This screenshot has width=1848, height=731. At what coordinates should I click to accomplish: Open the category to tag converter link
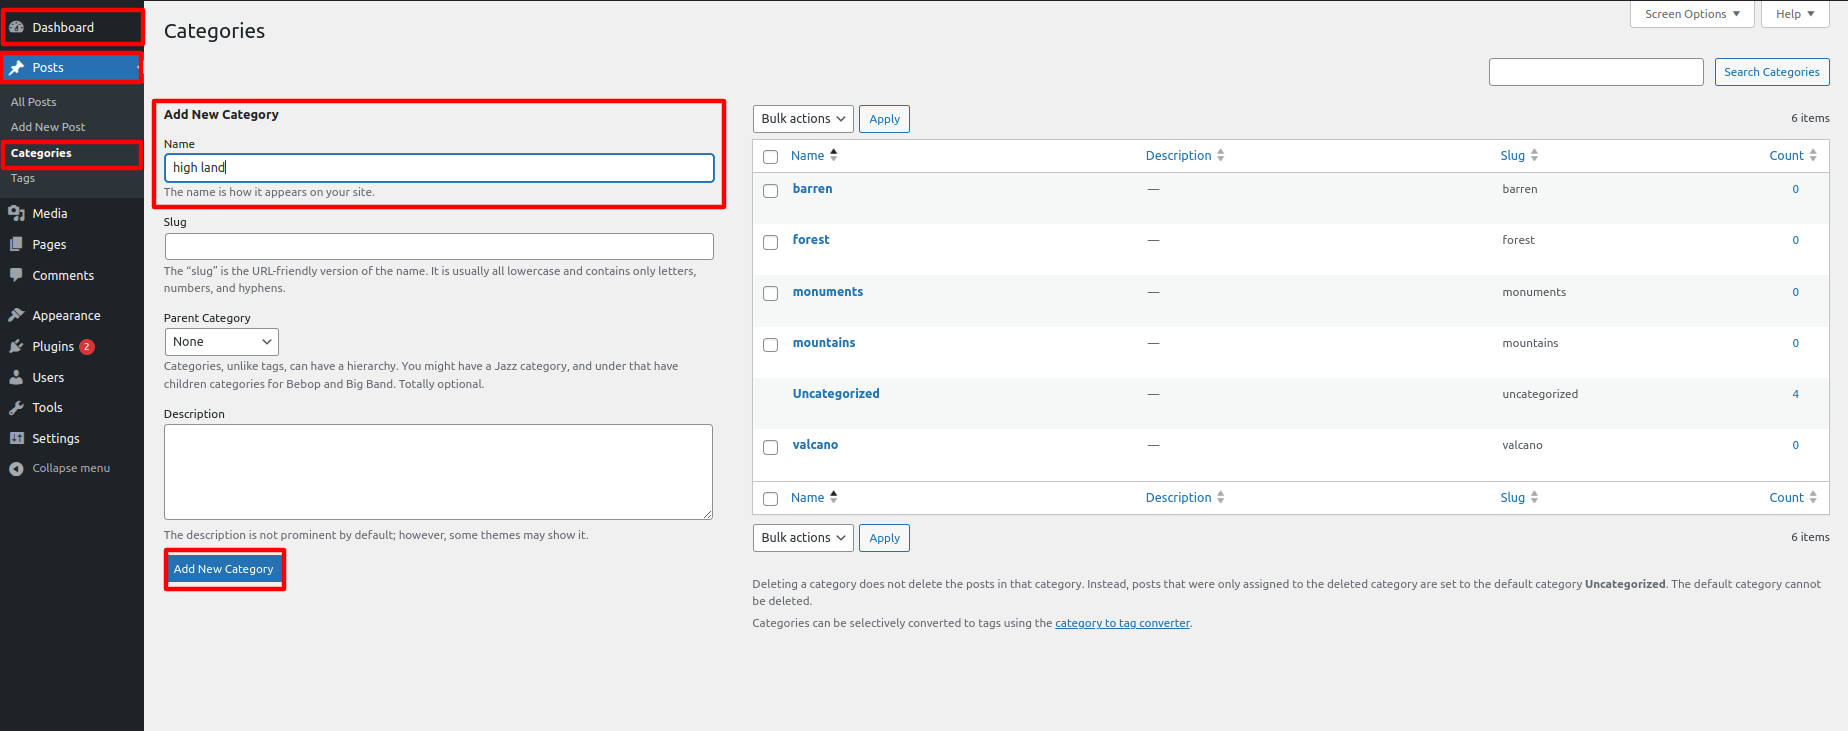coord(1122,623)
